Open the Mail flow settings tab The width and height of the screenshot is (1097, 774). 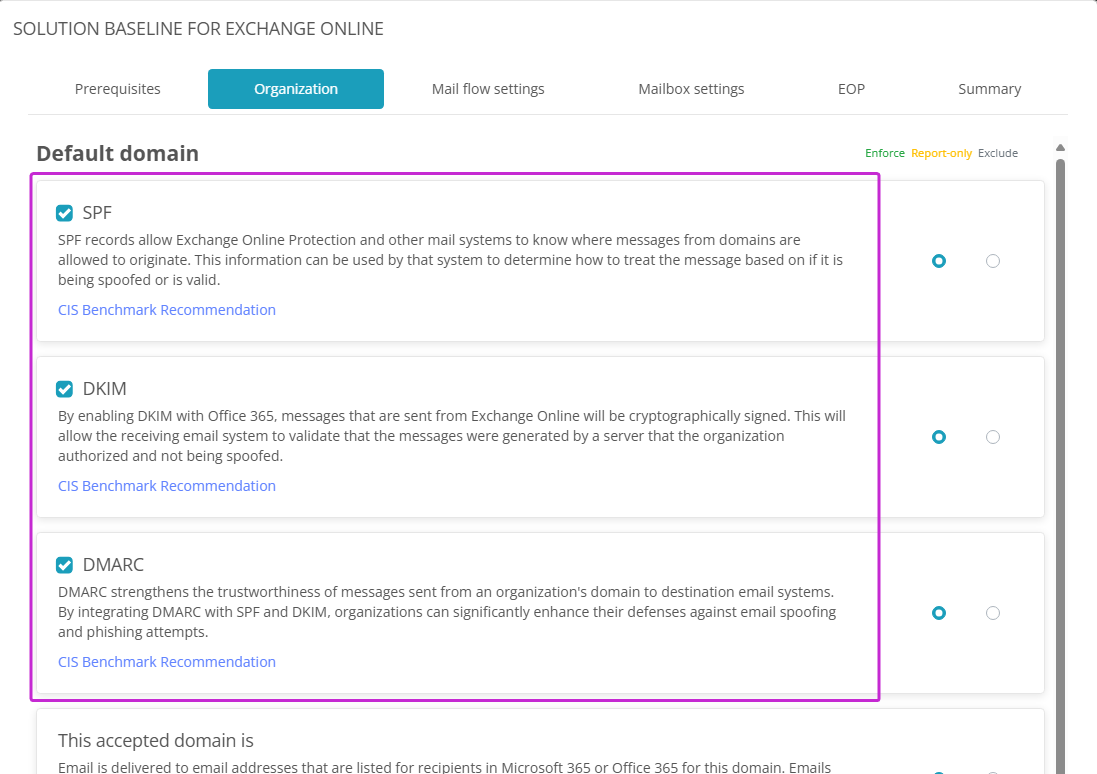coord(488,89)
